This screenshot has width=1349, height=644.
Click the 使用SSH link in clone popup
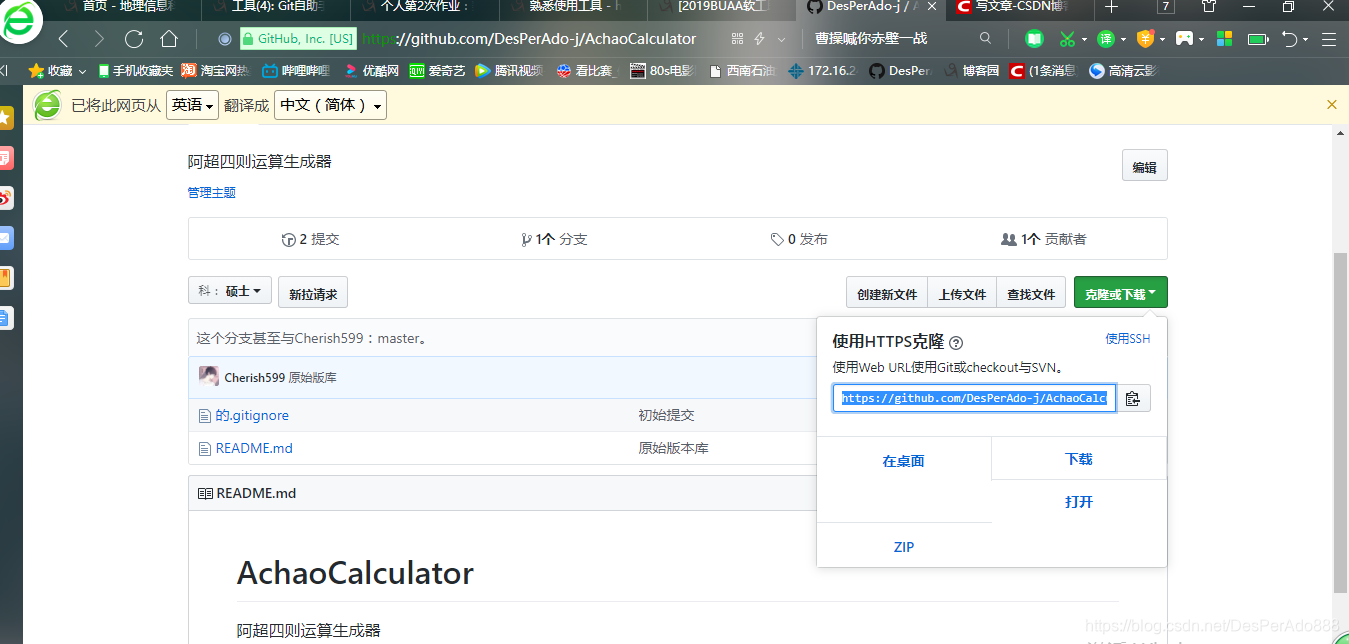pyautogui.click(x=1127, y=339)
